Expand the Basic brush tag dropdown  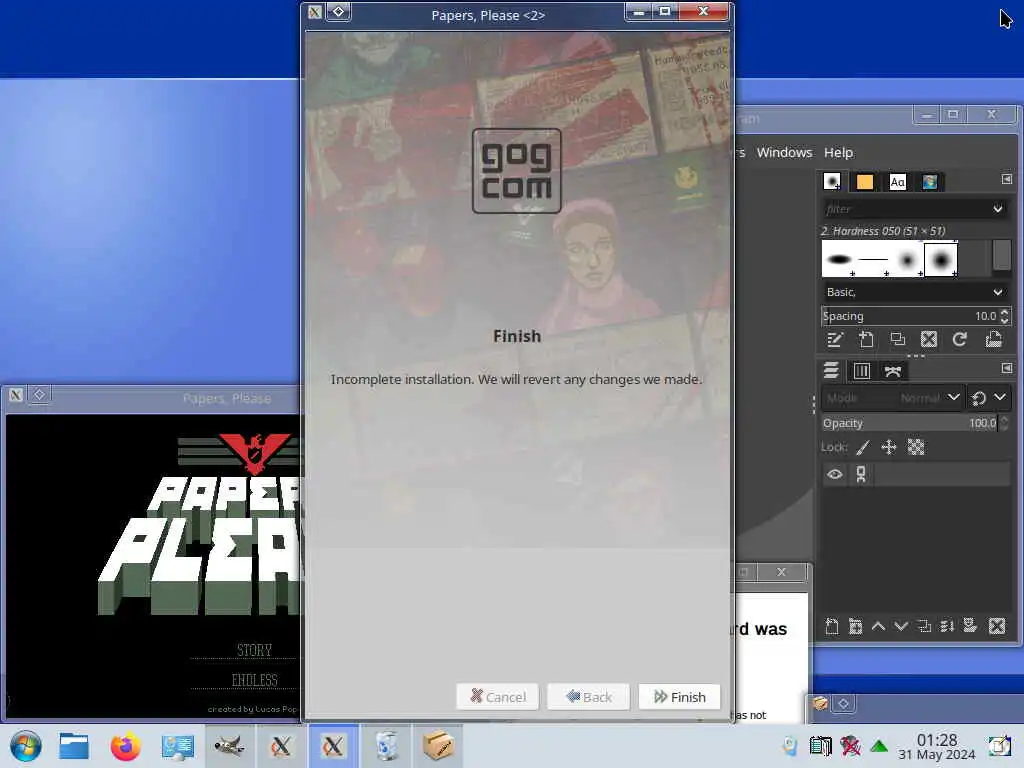tap(997, 292)
